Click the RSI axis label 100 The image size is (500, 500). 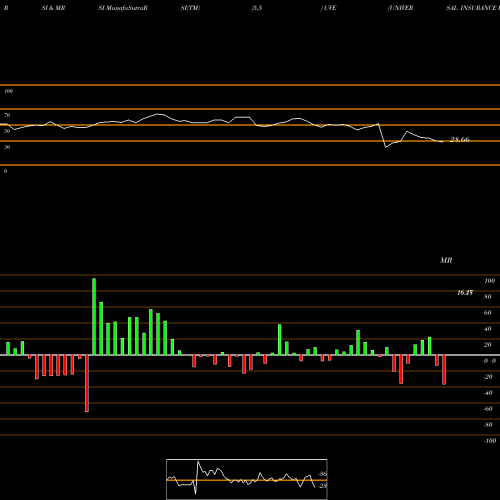click(x=9, y=91)
